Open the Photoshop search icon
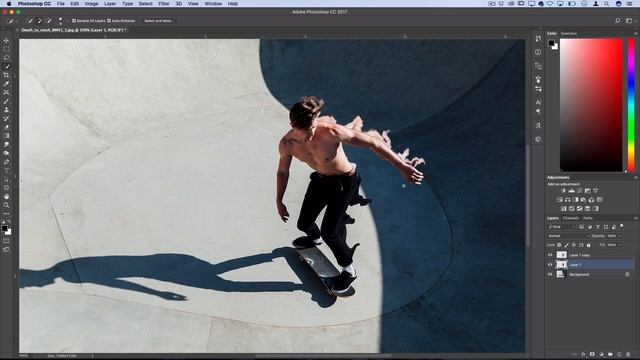The image size is (640, 360). click(618, 21)
